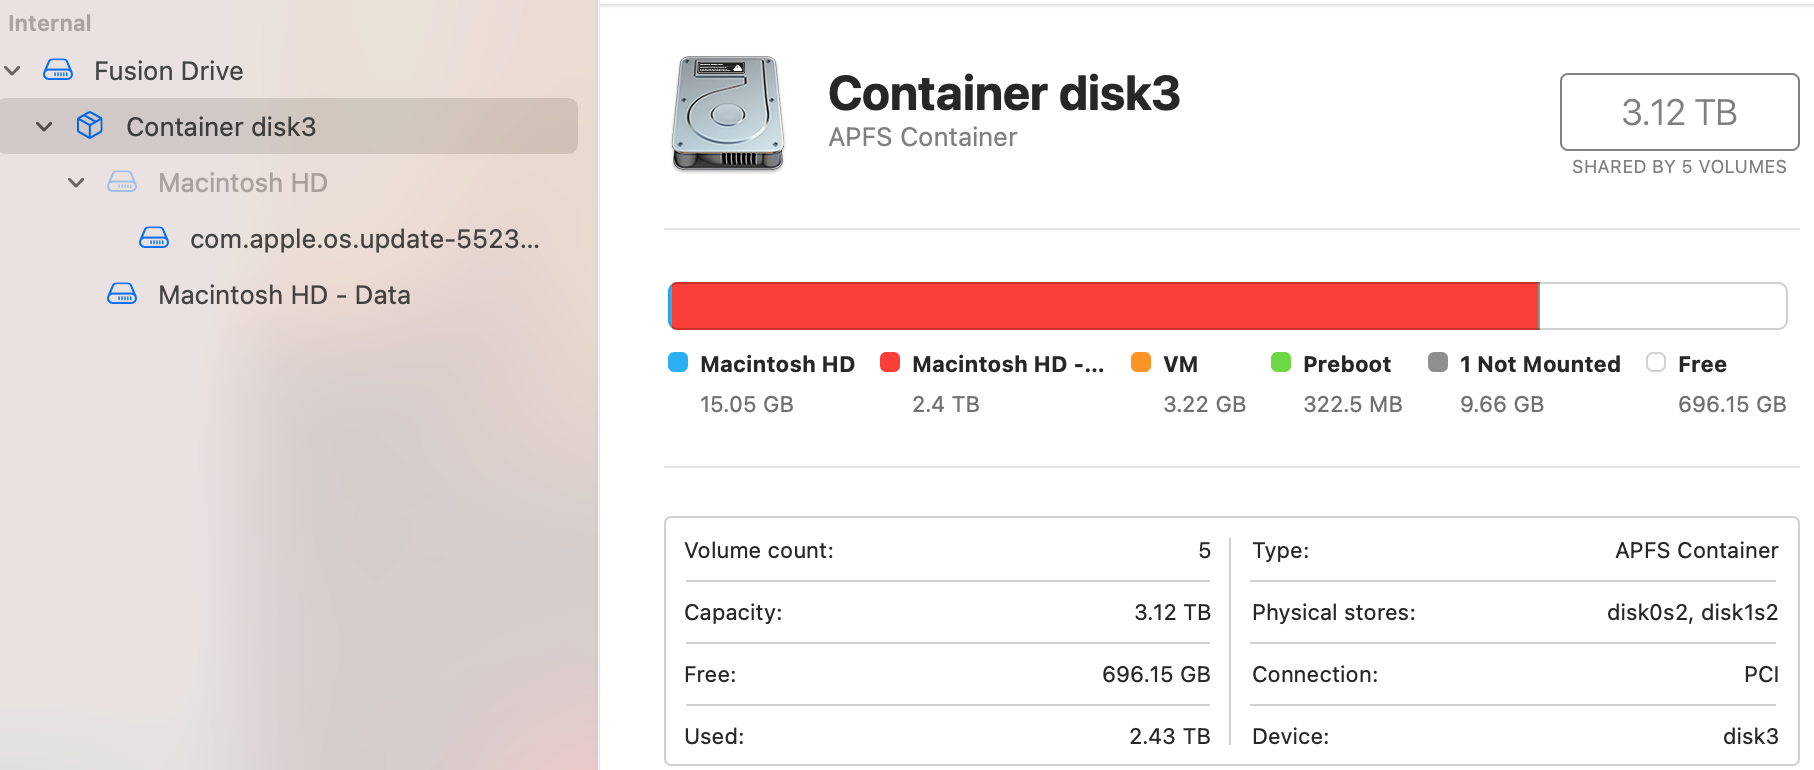Click the 3.12 TB capacity box
Screen dimensions: 1814x770
coord(1679,112)
